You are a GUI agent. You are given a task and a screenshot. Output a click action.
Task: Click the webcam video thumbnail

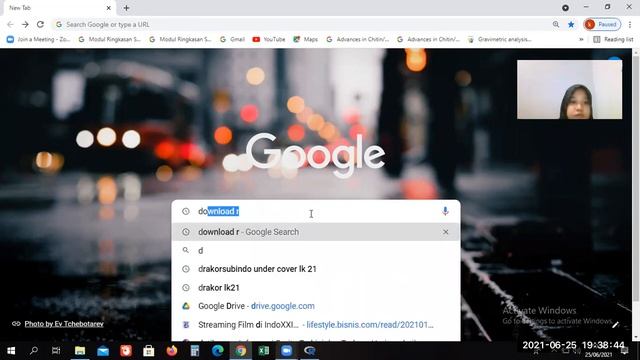click(x=569, y=90)
